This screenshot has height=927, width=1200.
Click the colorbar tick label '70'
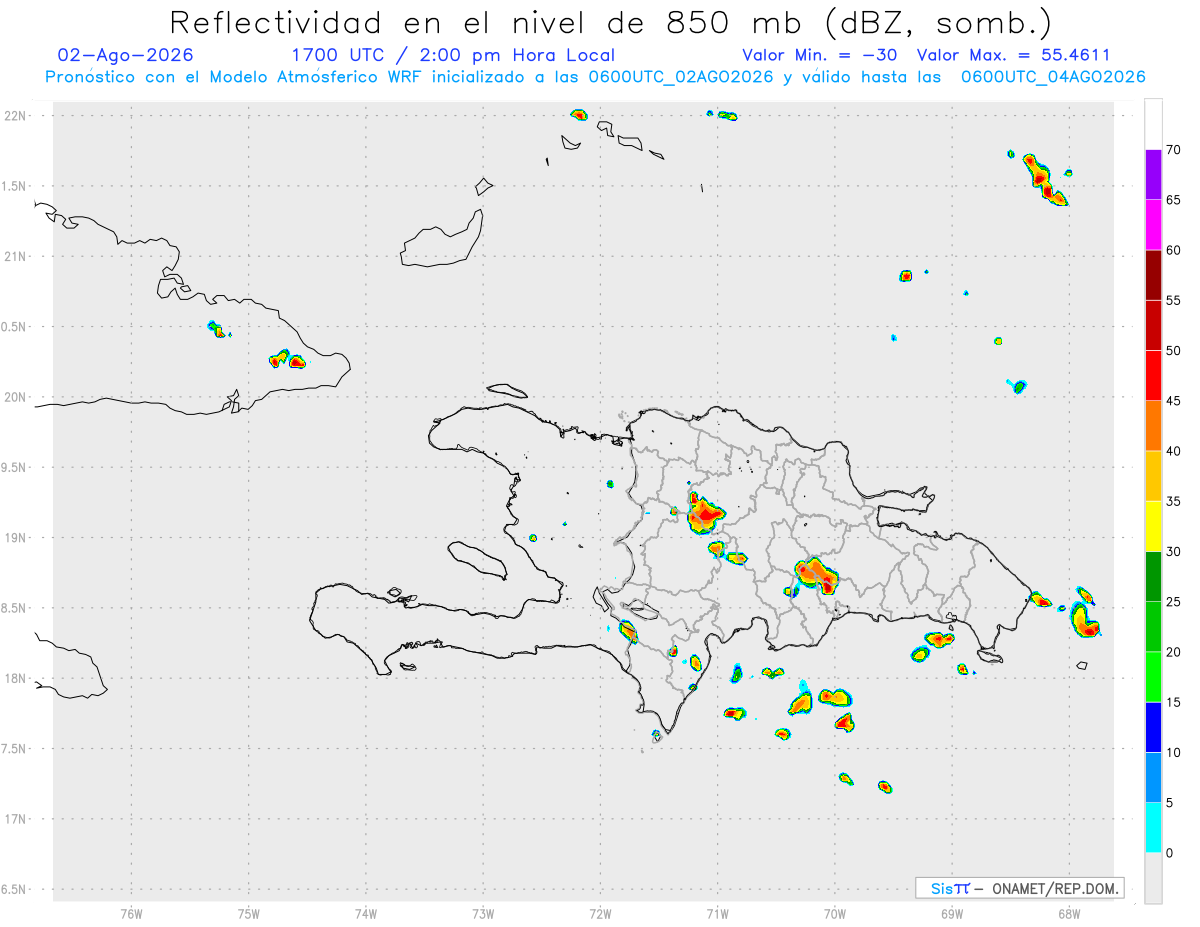1174,150
